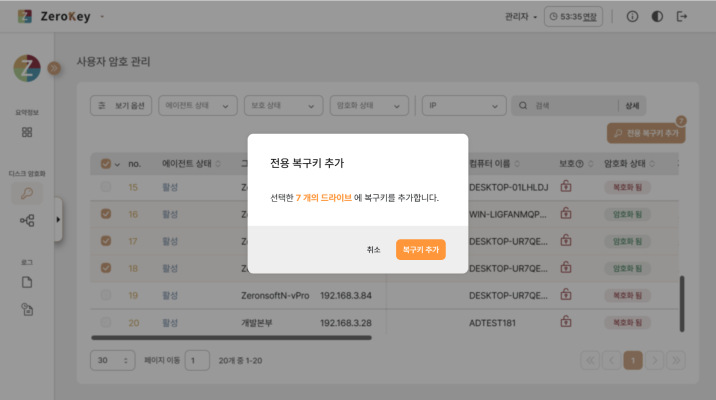Check the row 19 checkbox

pyautogui.click(x=106, y=295)
